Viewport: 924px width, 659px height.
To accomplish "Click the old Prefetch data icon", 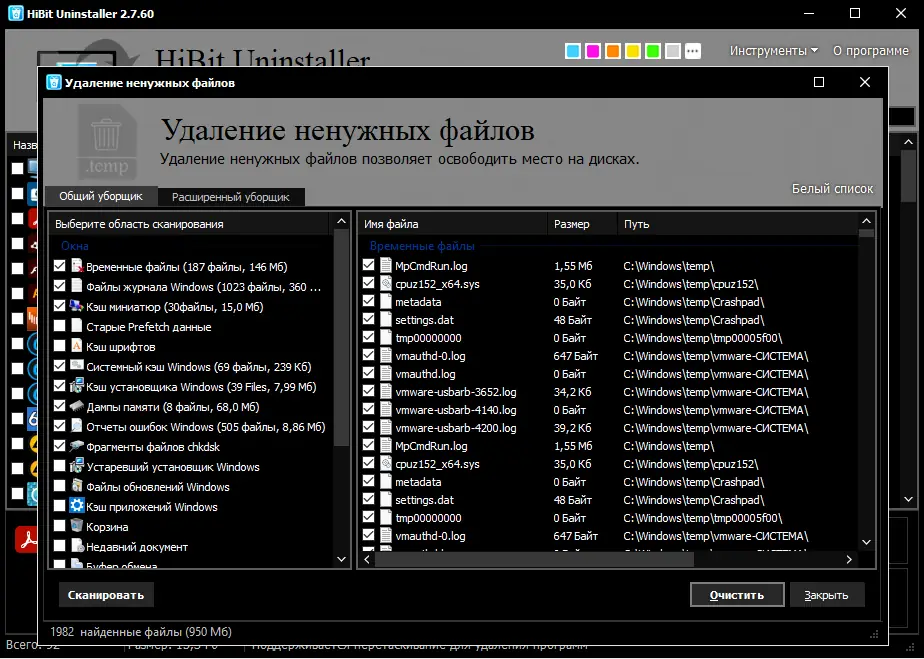I will tap(77, 326).
